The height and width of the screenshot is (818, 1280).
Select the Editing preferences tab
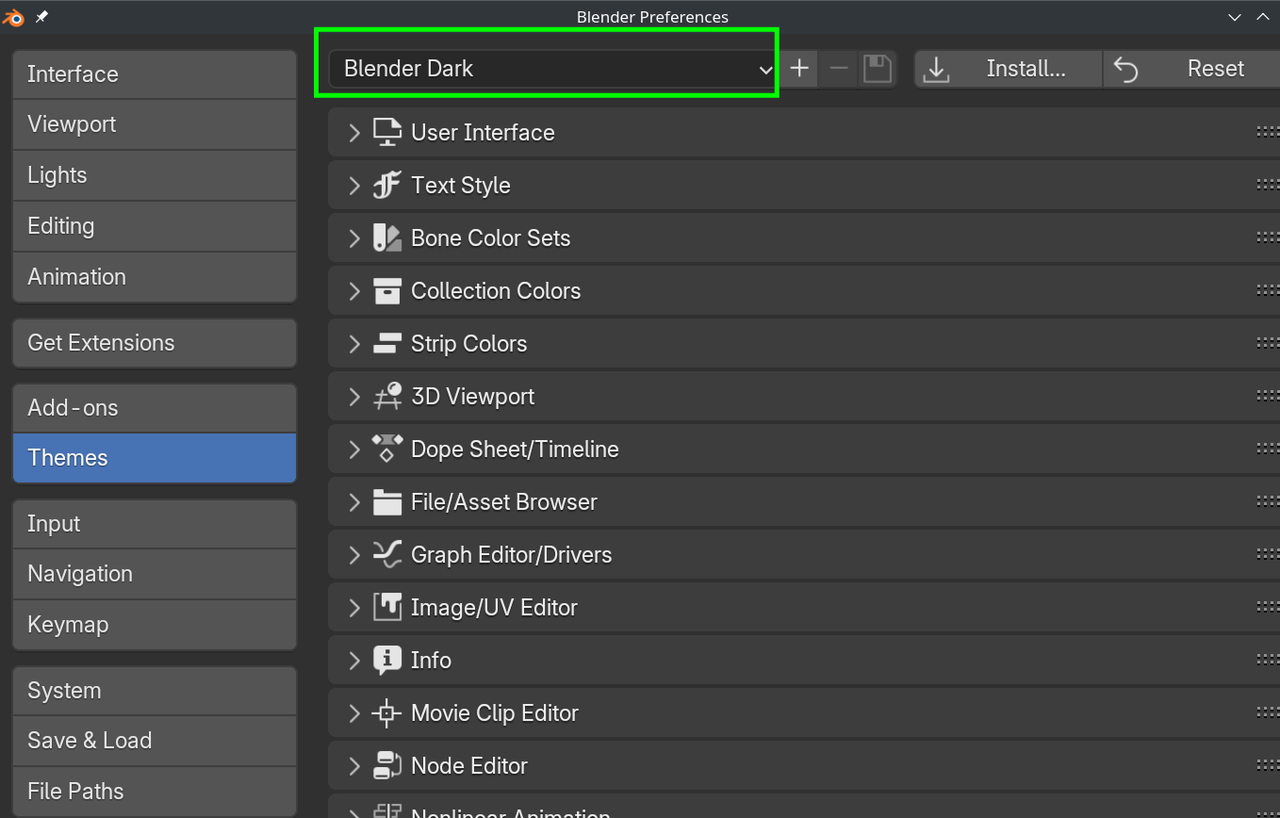click(155, 226)
